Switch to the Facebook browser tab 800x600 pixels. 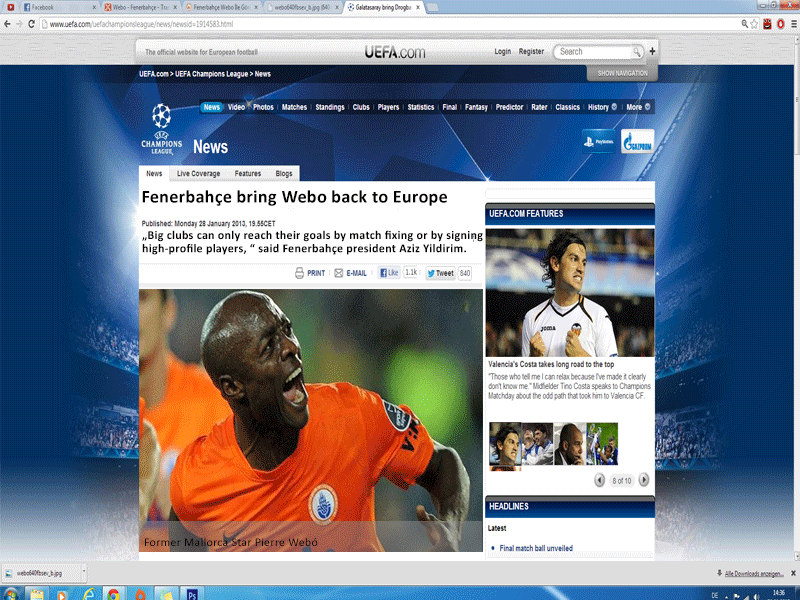(57, 7)
